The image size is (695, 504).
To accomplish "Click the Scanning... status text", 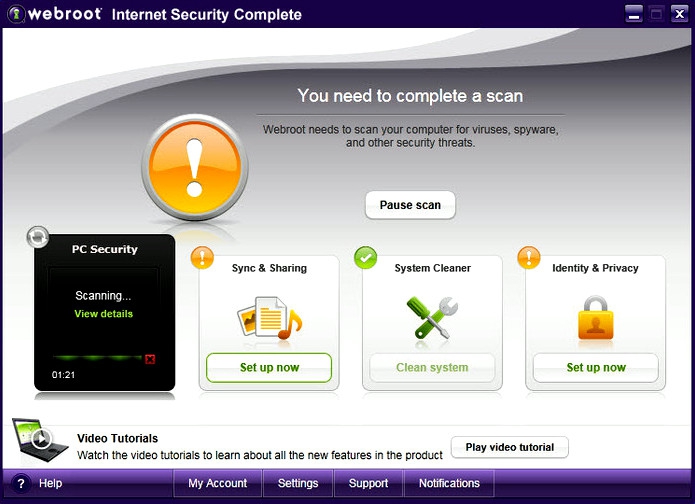I will (103, 296).
